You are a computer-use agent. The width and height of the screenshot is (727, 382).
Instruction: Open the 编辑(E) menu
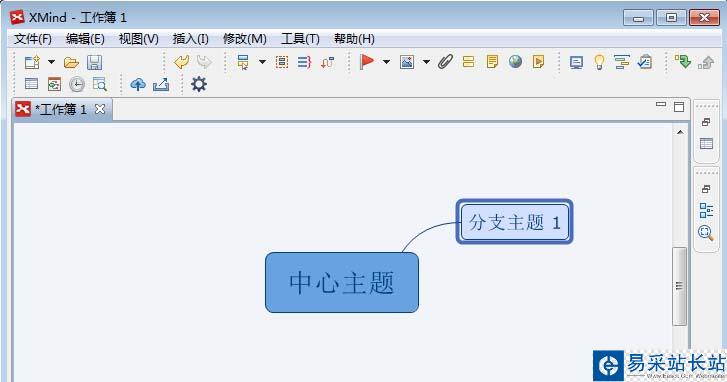coord(85,39)
